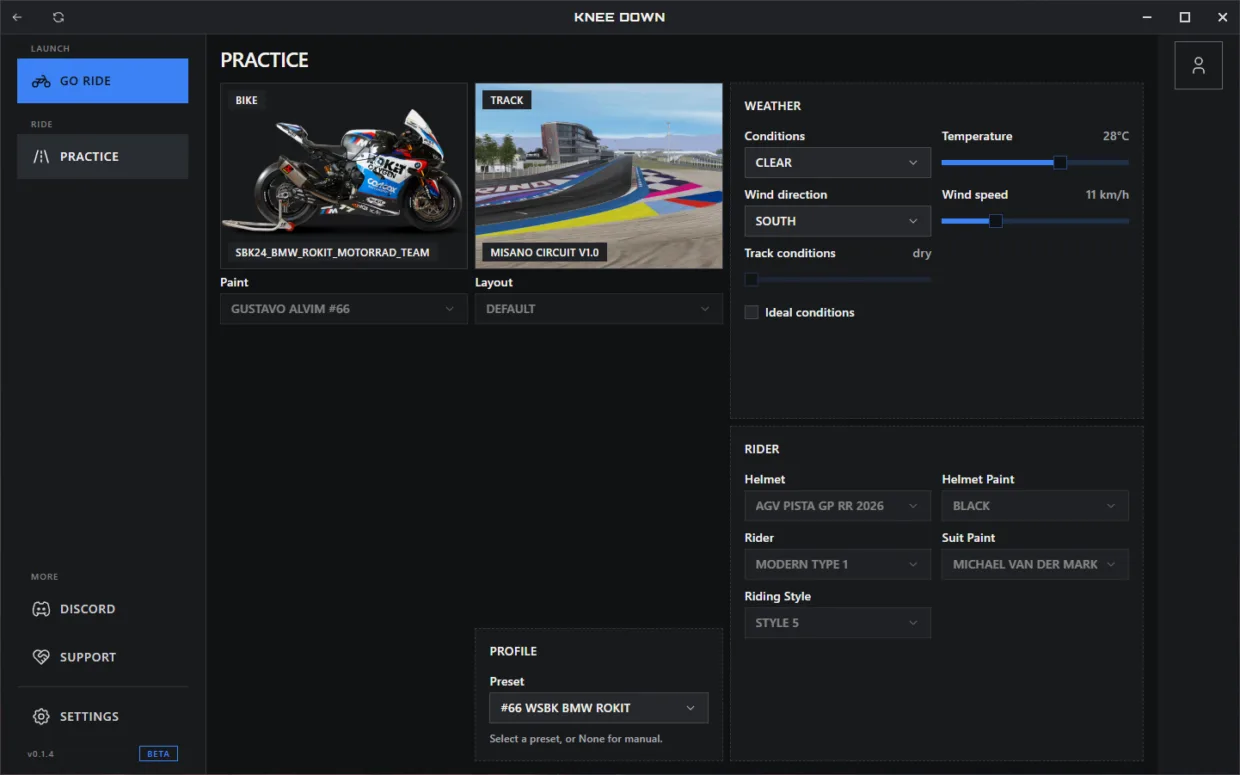Click the Settings gear icon
This screenshot has width=1240, height=775.
coord(41,716)
